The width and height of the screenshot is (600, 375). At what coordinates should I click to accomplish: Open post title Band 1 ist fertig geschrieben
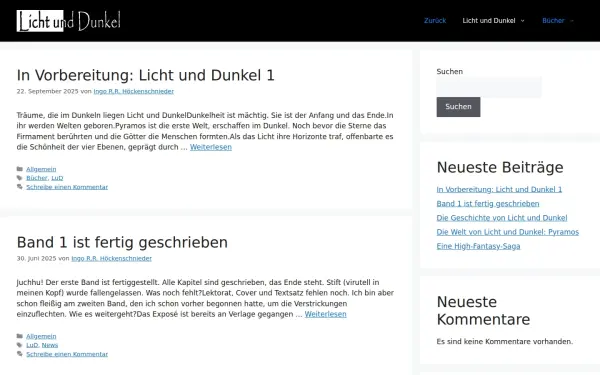pos(122,242)
